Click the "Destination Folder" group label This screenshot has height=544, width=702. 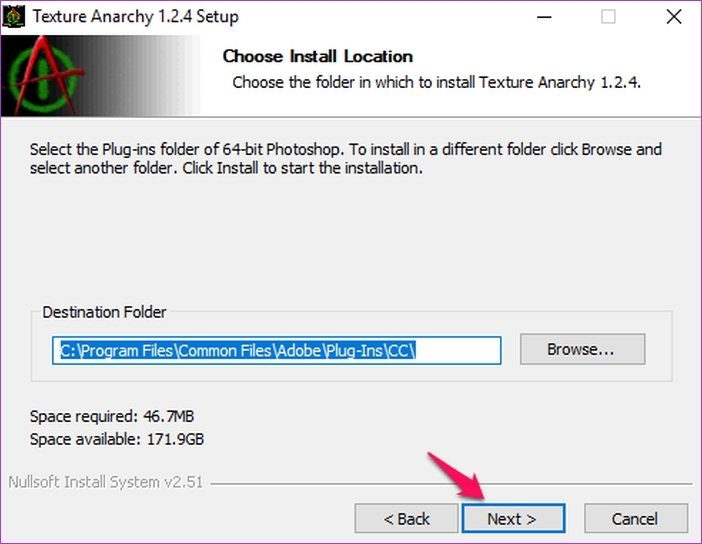point(104,312)
